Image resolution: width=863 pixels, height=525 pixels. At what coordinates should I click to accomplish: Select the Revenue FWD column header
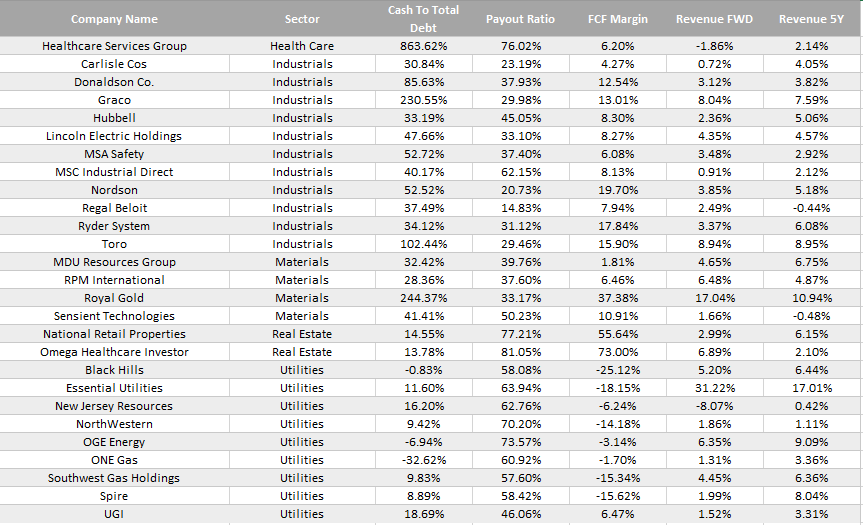[x=714, y=19]
